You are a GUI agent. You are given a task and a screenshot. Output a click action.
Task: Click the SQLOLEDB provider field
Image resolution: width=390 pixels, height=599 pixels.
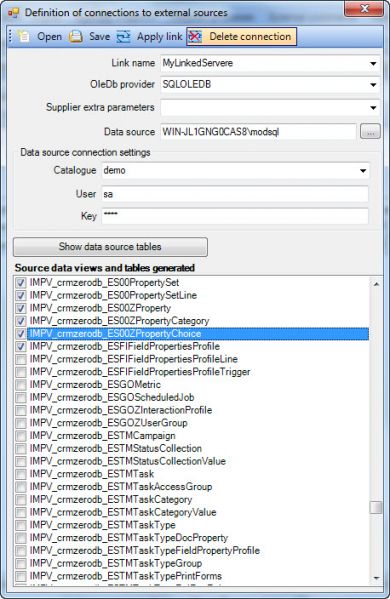[x=270, y=84]
